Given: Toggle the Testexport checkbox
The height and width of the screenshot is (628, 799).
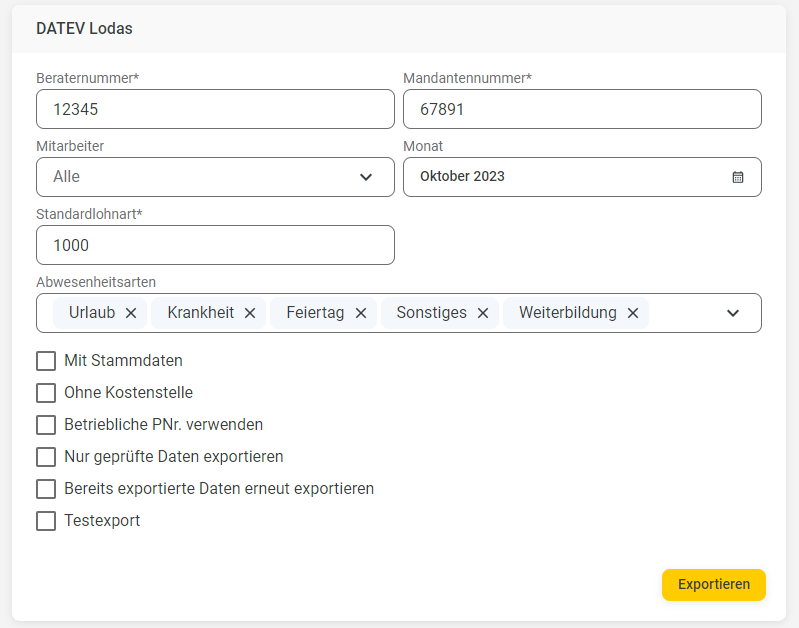Looking at the screenshot, I should click(46, 521).
